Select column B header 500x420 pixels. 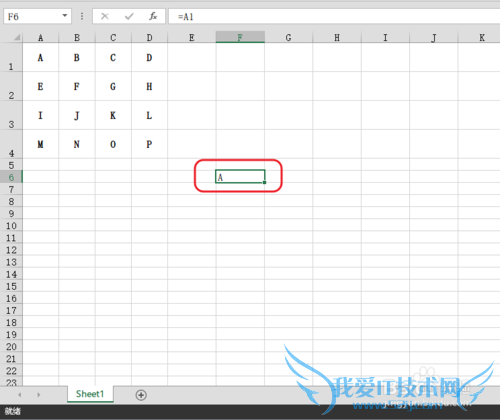tap(77, 38)
